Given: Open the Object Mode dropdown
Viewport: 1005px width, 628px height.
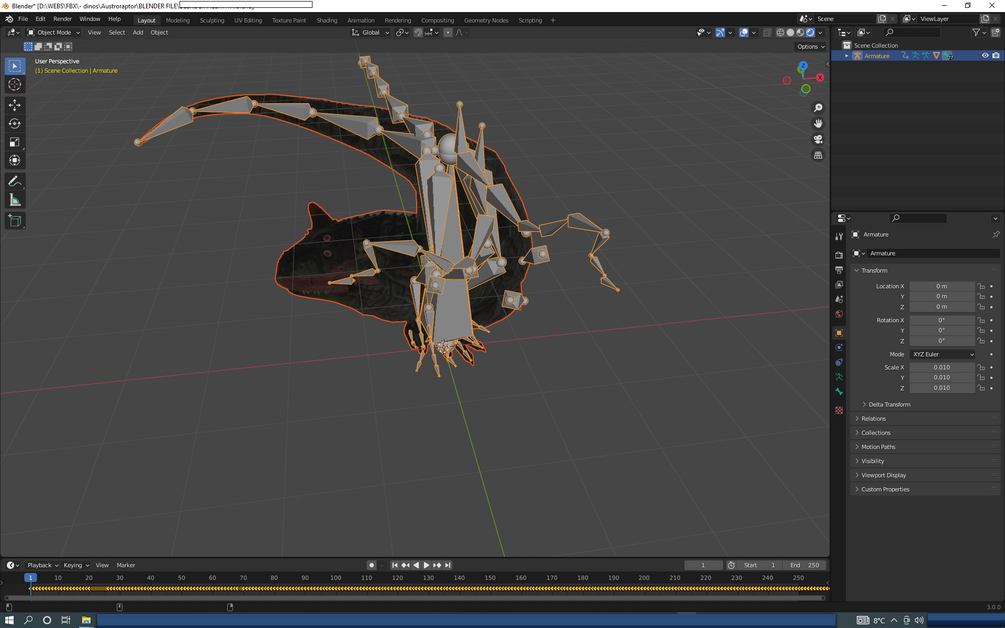Looking at the screenshot, I should coord(53,32).
